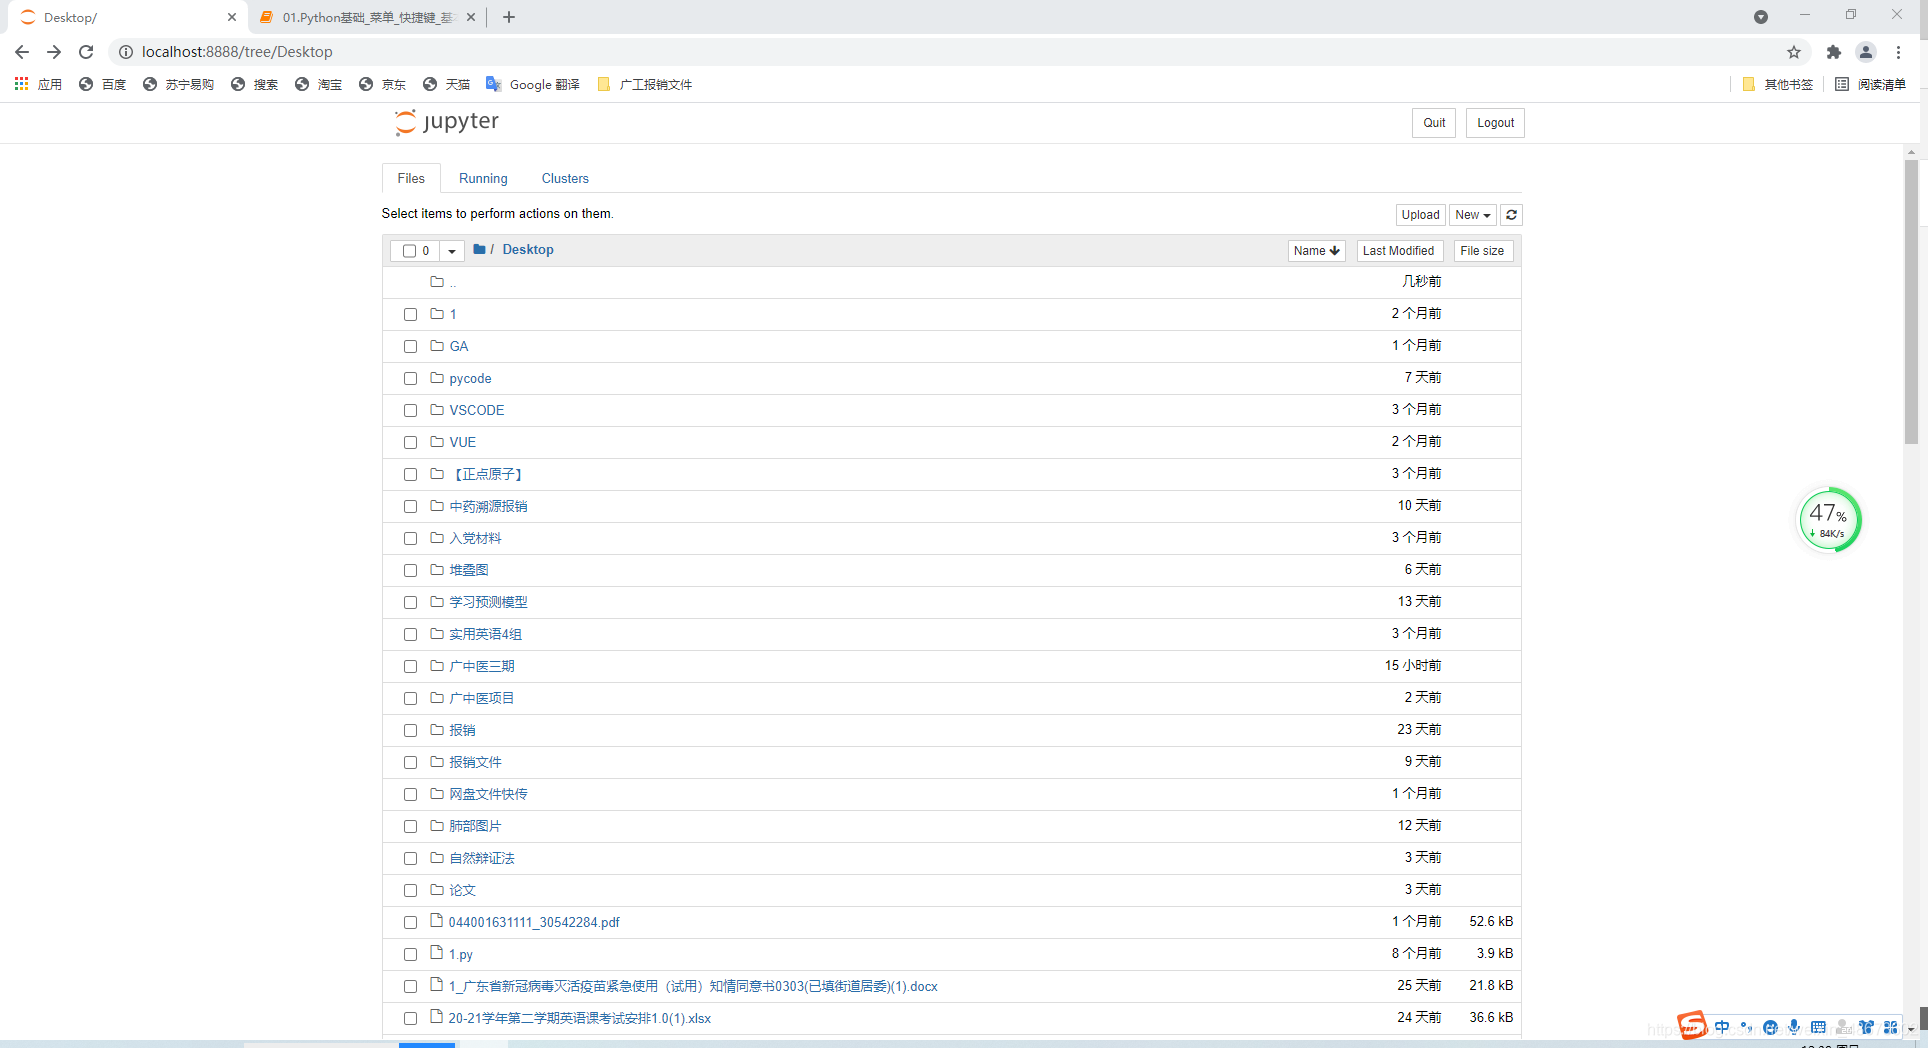Tick the checkbox for 1.py
This screenshot has height=1048, width=1928.
pos(410,954)
